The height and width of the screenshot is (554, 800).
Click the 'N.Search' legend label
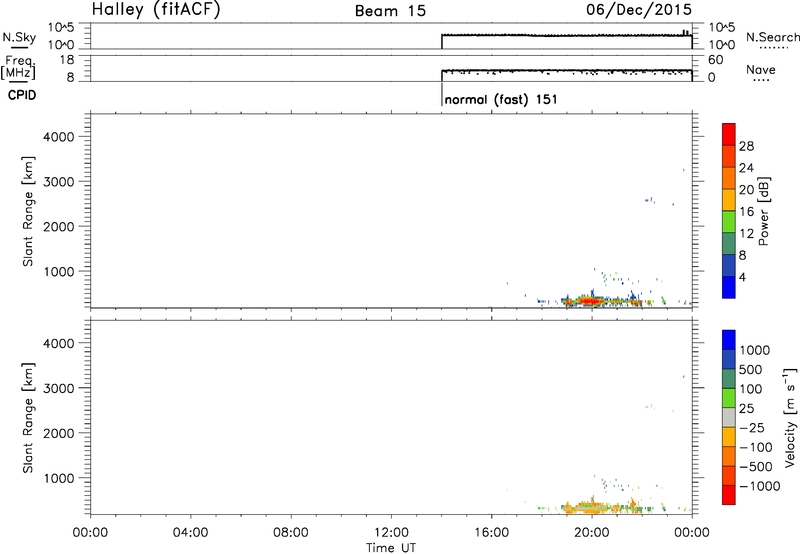click(773, 37)
